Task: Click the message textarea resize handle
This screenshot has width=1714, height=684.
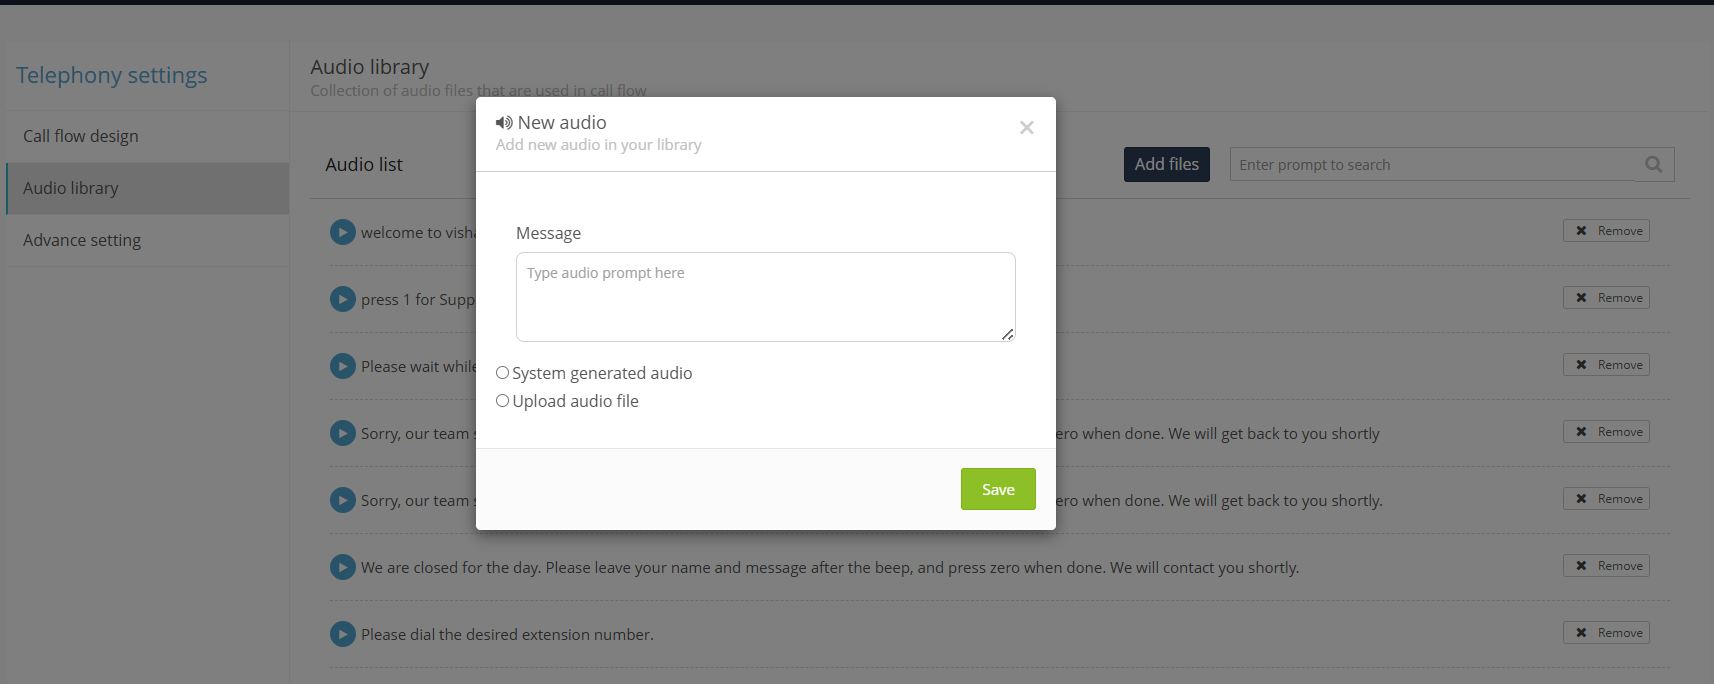Action: click(x=1007, y=334)
